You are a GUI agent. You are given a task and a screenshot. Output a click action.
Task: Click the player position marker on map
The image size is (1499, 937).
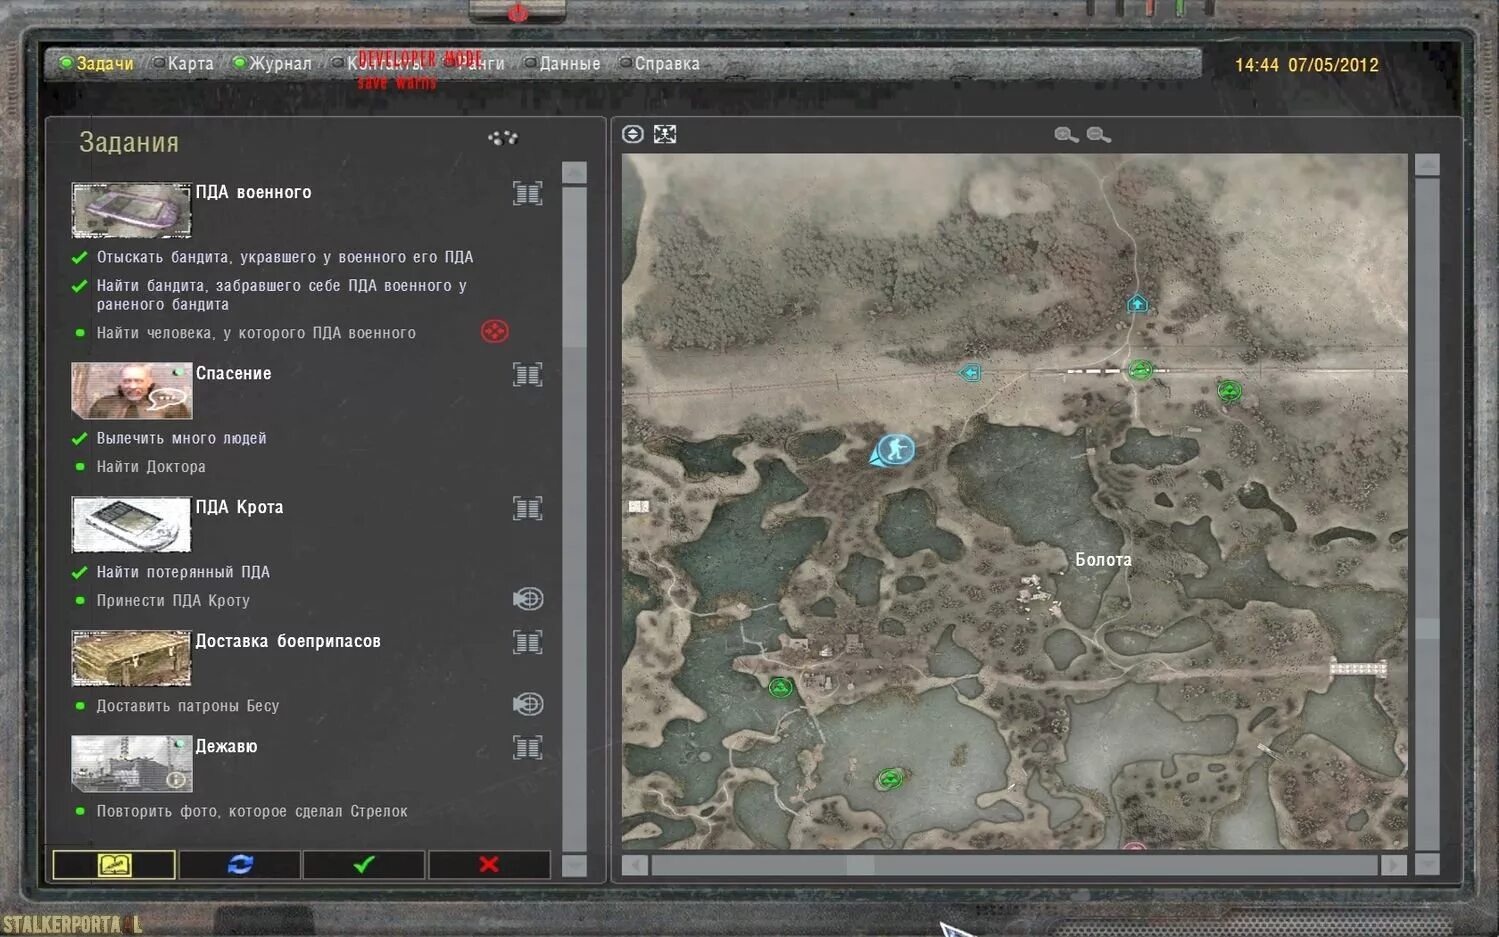click(893, 450)
